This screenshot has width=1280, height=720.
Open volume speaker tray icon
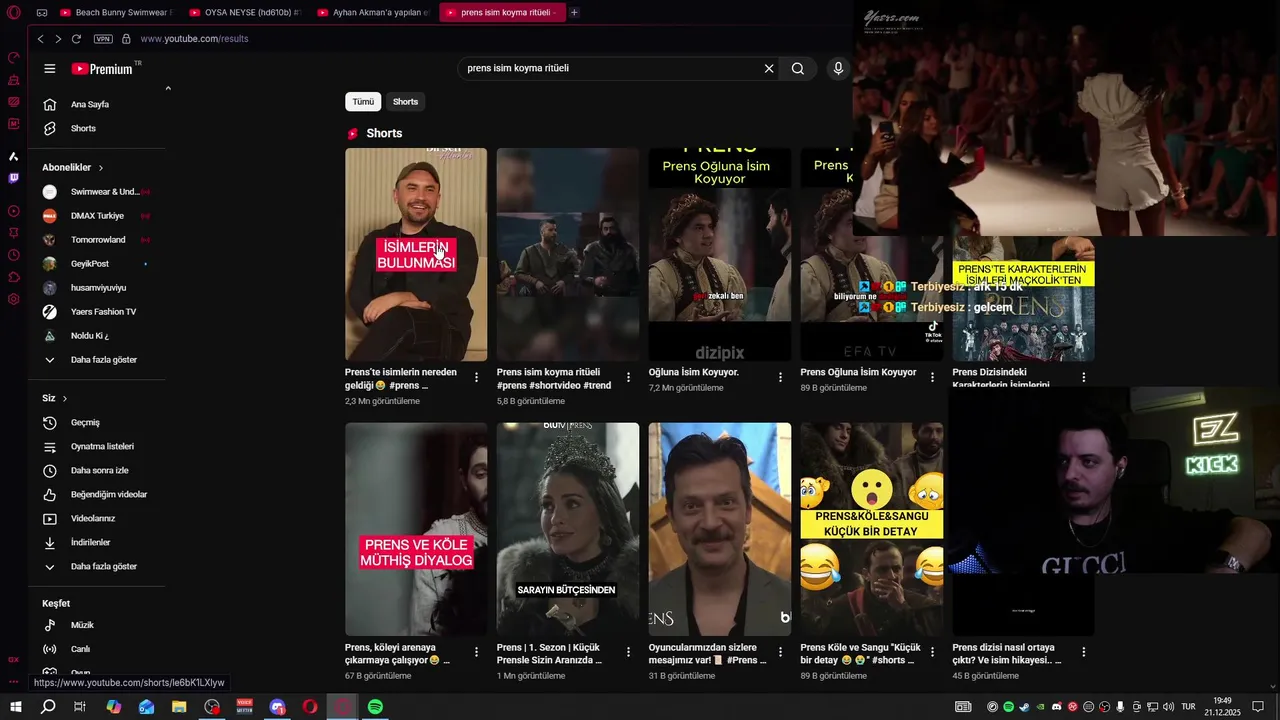point(1168,707)
